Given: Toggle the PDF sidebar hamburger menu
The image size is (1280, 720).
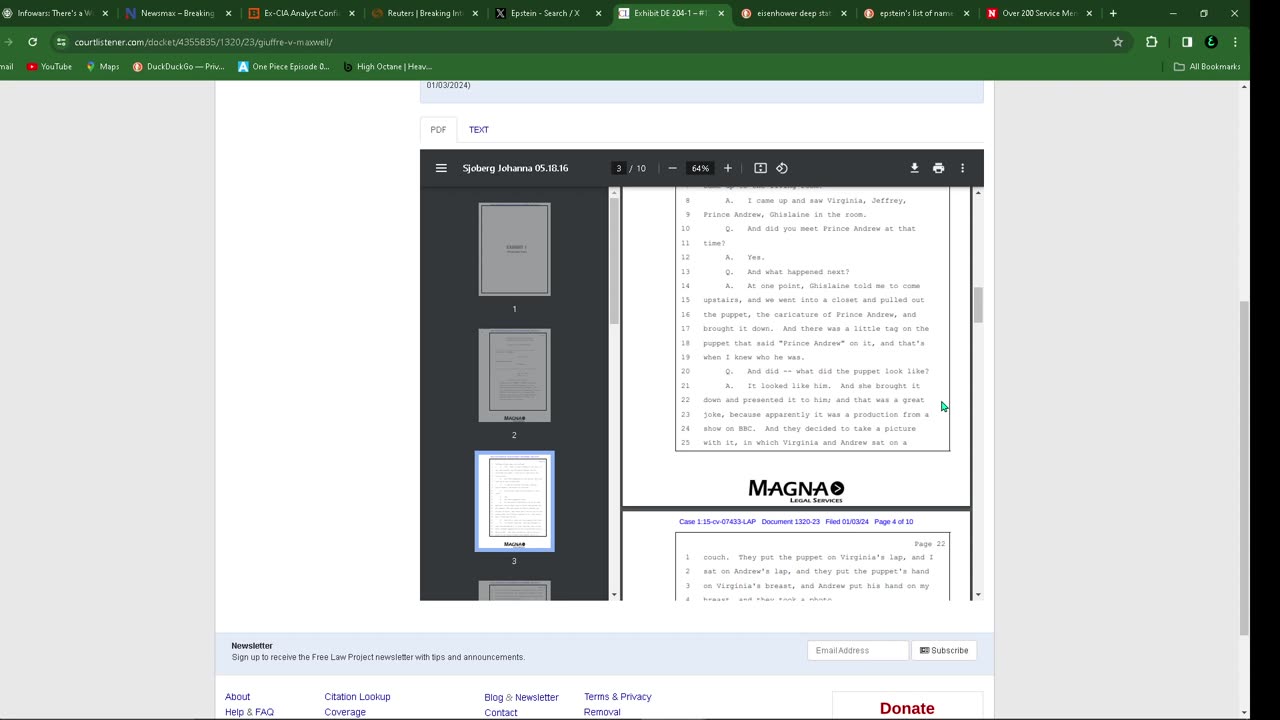Looking at the screenshot, I should click(441, 168).
